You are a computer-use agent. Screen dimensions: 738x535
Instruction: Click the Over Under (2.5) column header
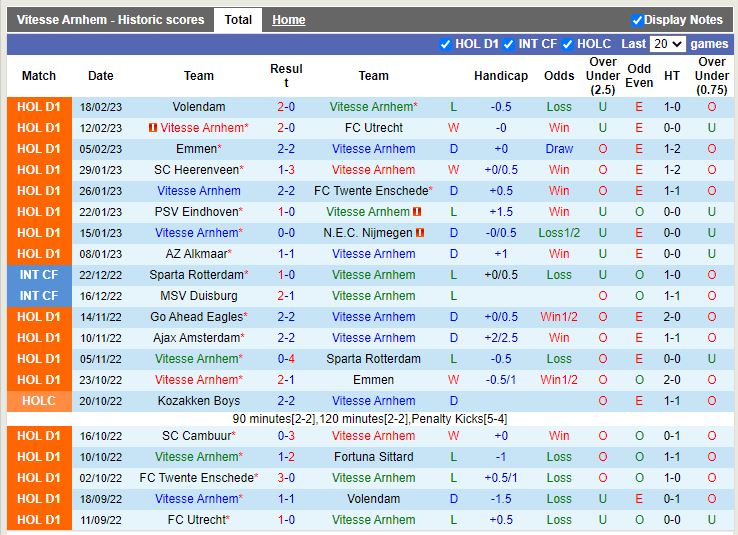pyautogui.click(x=602, y=76)
